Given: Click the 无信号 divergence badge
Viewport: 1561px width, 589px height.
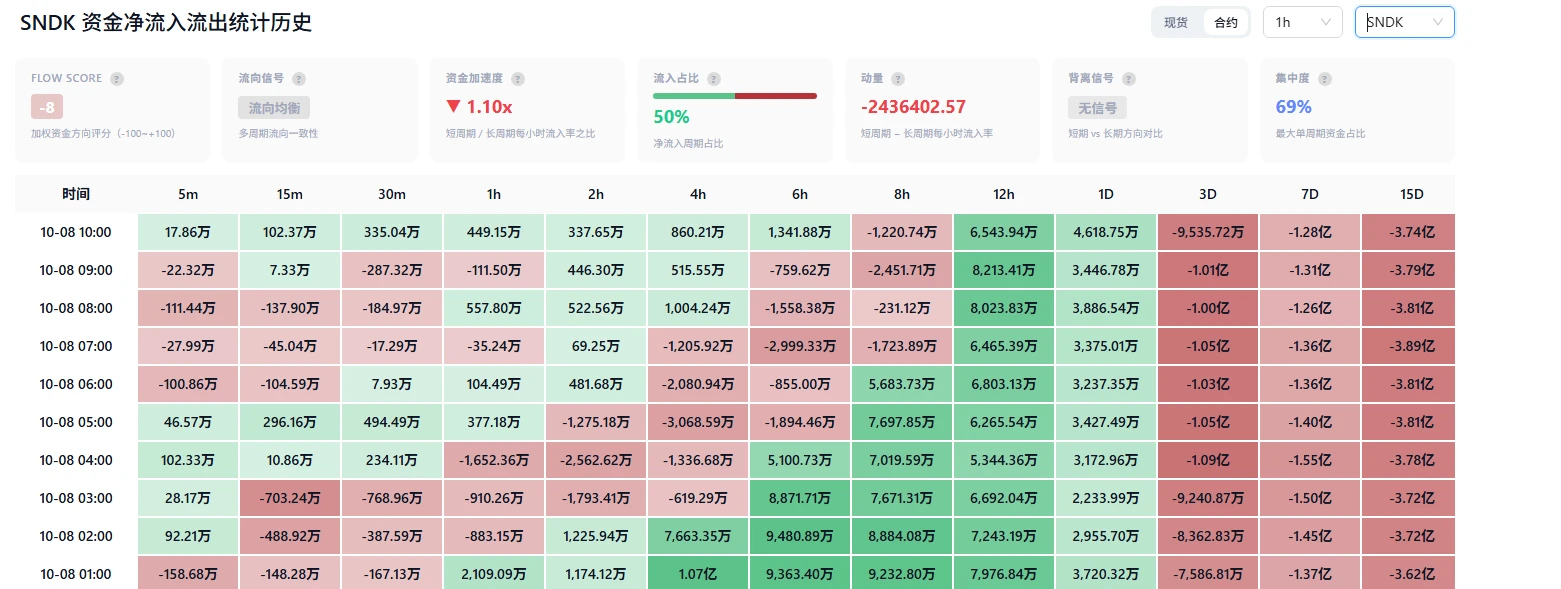Looking at the screenshot, I should point(1097,107).
